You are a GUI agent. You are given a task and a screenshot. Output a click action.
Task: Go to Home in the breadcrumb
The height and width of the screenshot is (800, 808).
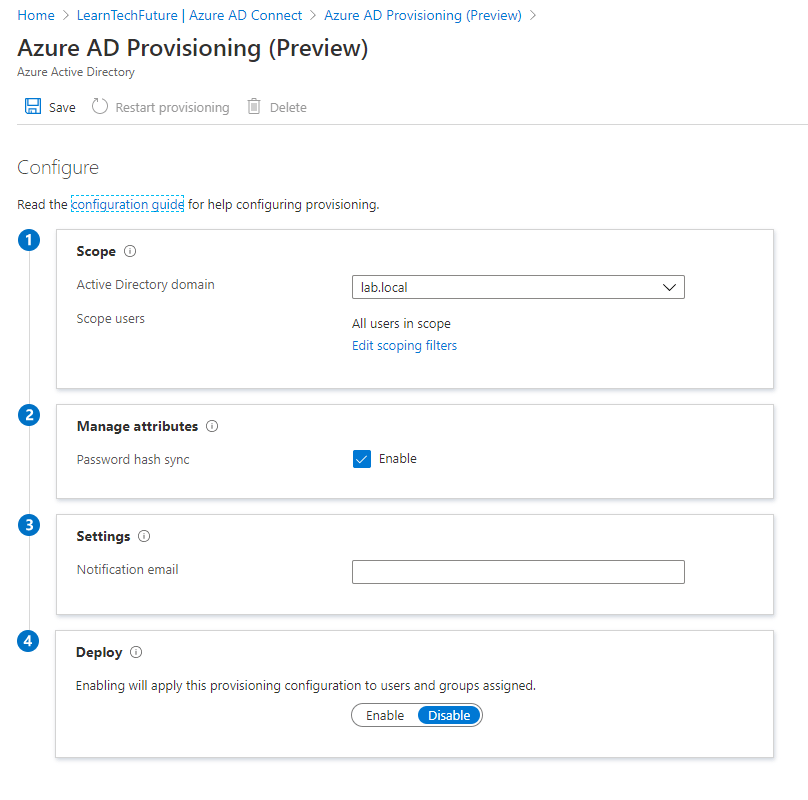(x=36, y=15)
